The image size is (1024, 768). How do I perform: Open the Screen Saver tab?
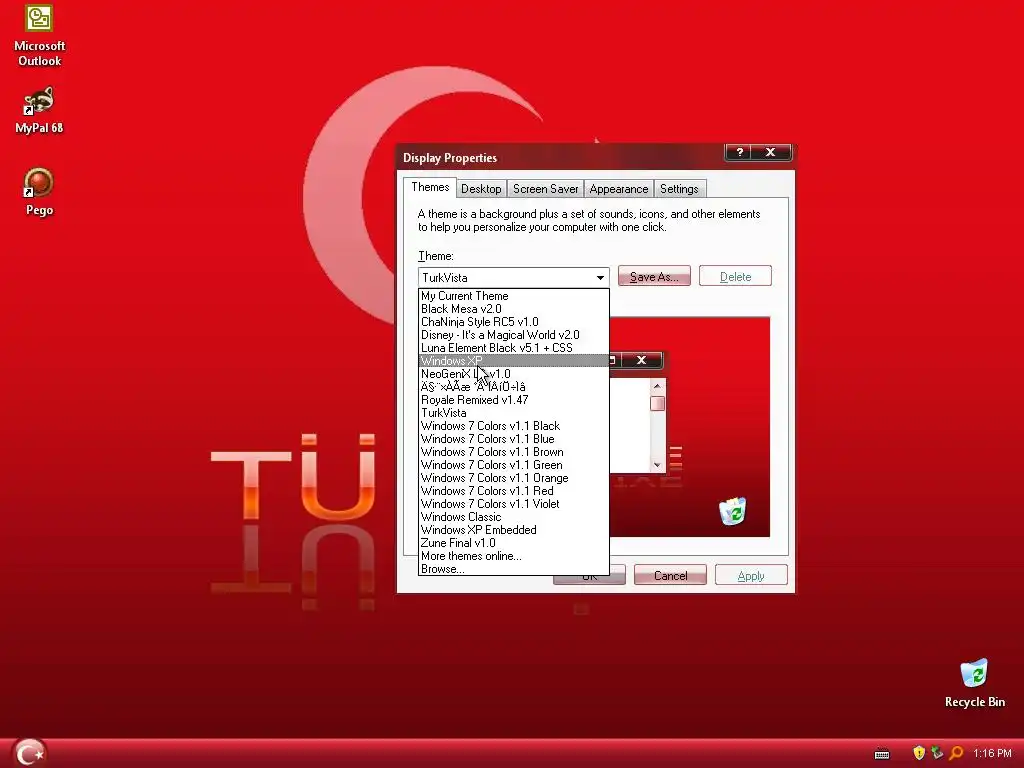(x=545, y=189)
